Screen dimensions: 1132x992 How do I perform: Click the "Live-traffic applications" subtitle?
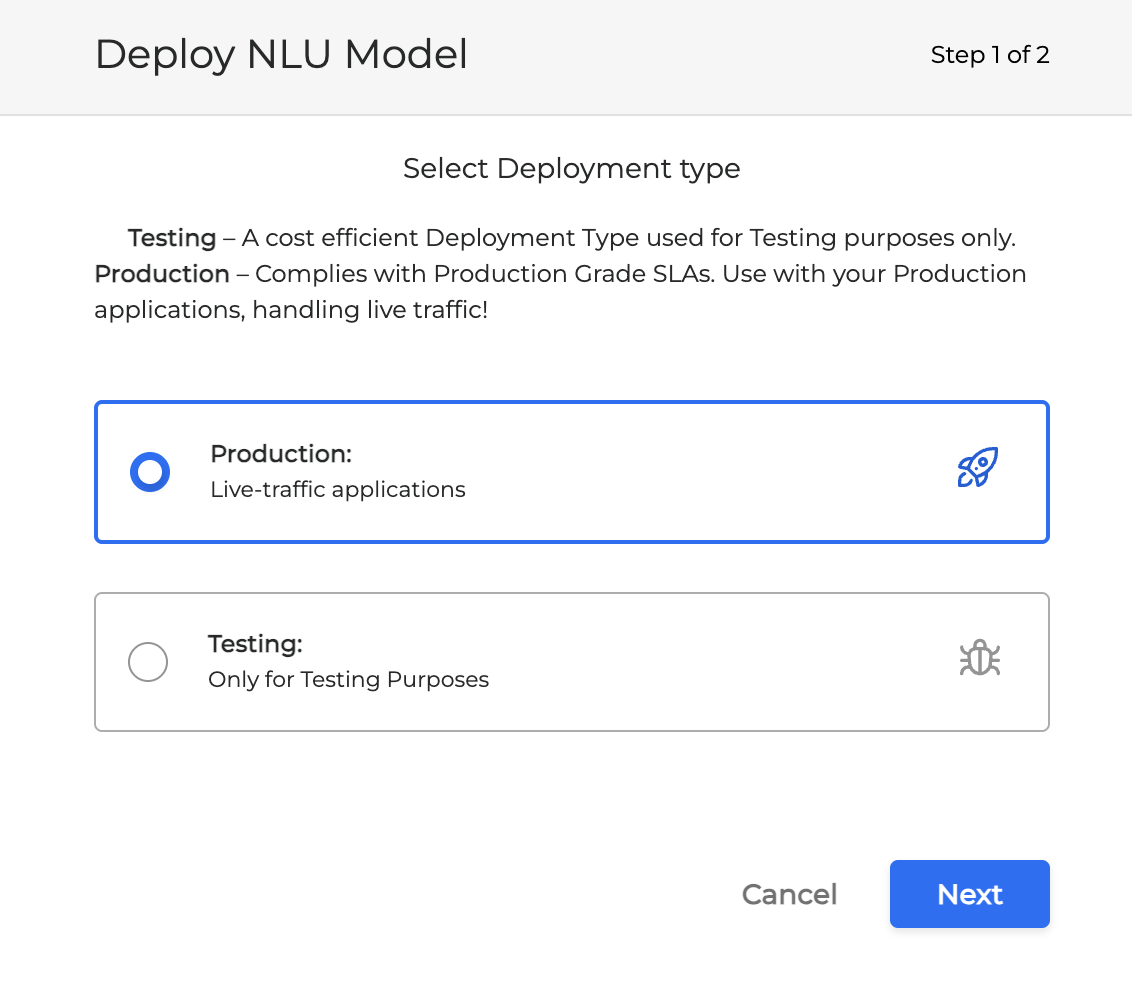tap(338, 490)
